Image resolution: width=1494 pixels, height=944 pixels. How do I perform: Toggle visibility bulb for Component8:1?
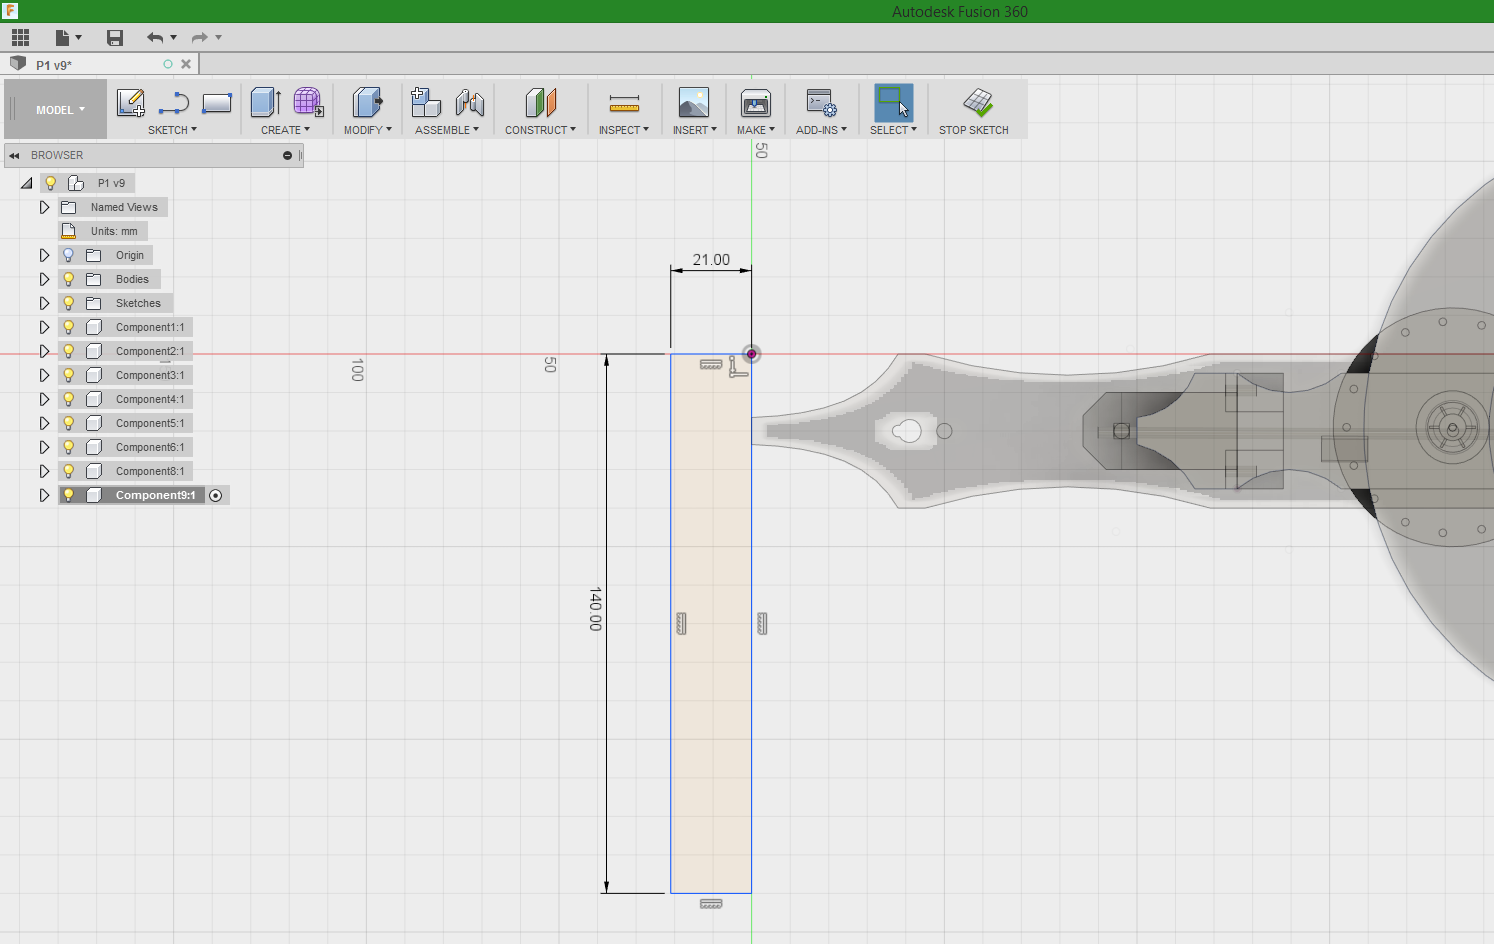click(69, 471)
